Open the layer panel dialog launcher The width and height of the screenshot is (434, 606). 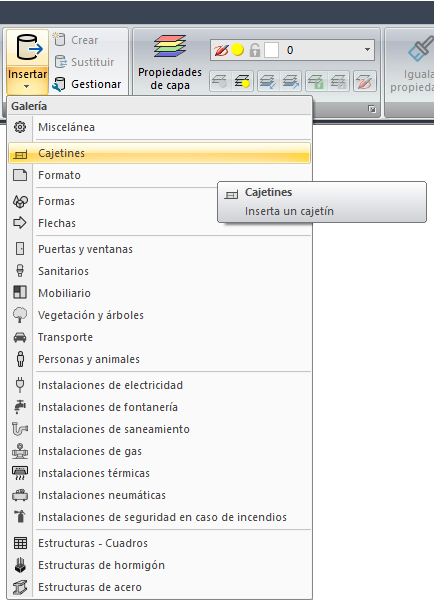click(x=372, y=109)
